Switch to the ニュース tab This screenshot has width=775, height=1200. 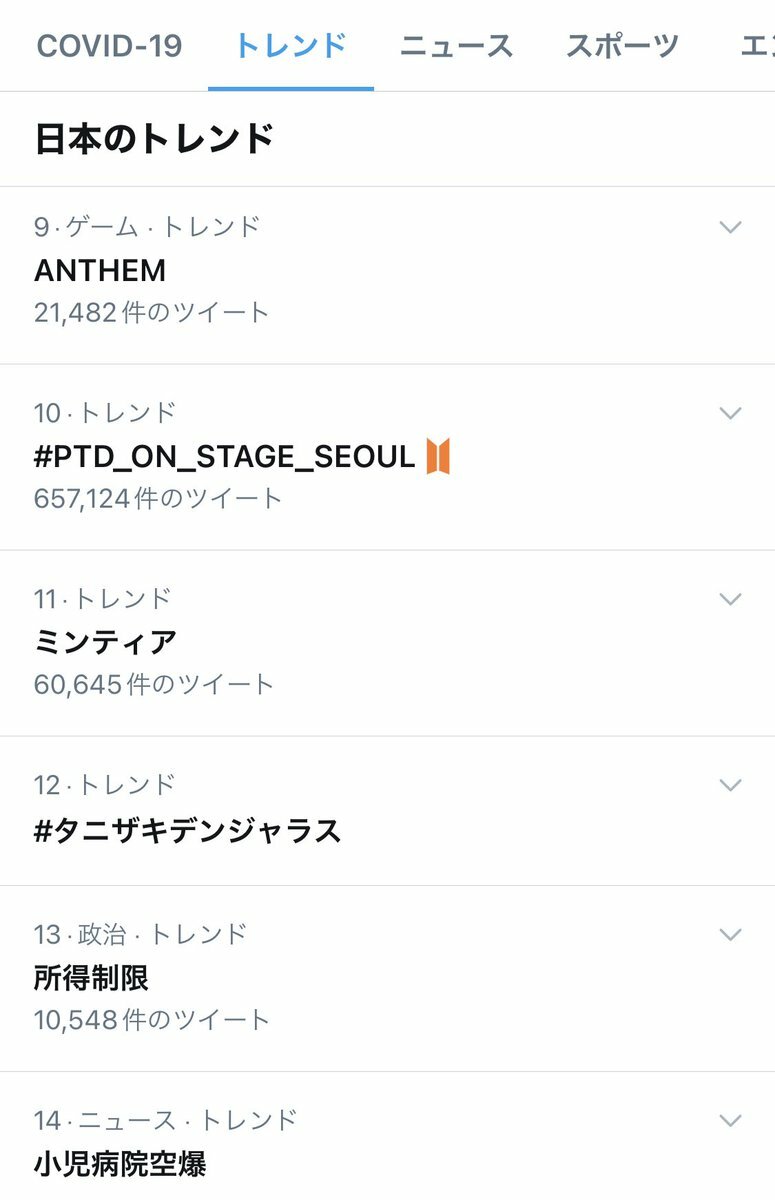click(x=457, y=46)
